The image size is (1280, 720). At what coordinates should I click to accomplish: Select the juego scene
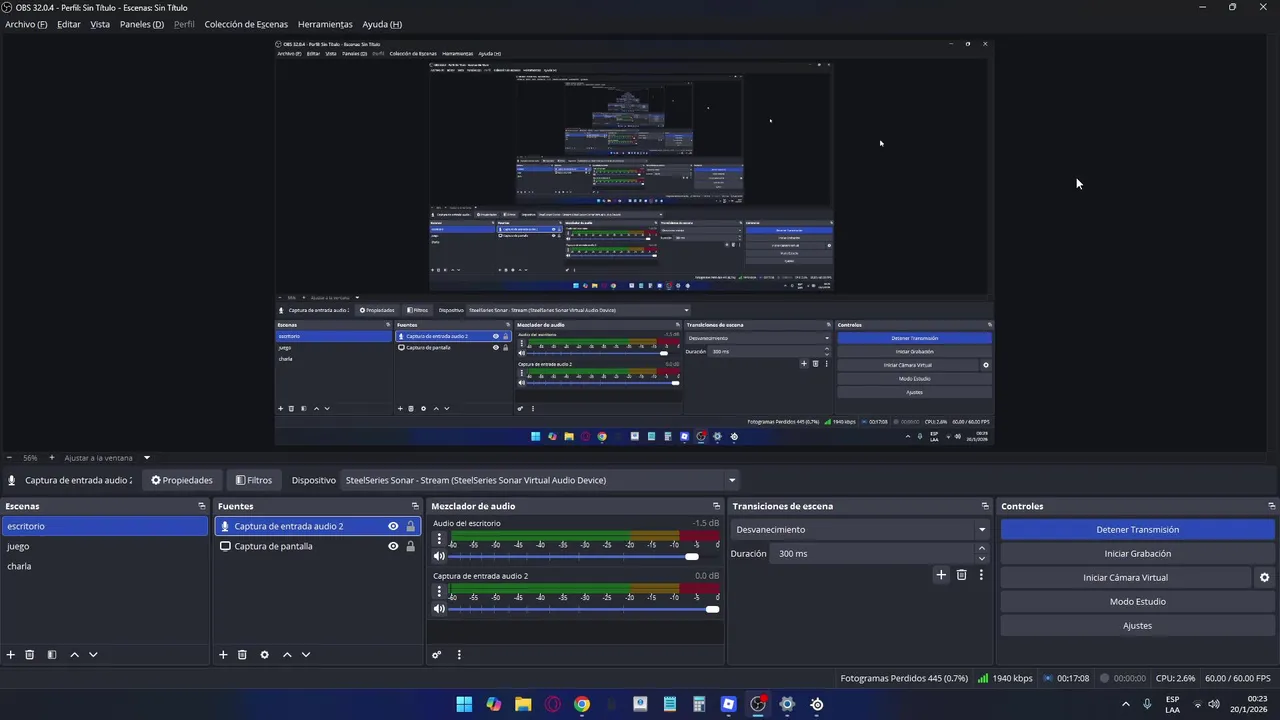click(105, 546)
